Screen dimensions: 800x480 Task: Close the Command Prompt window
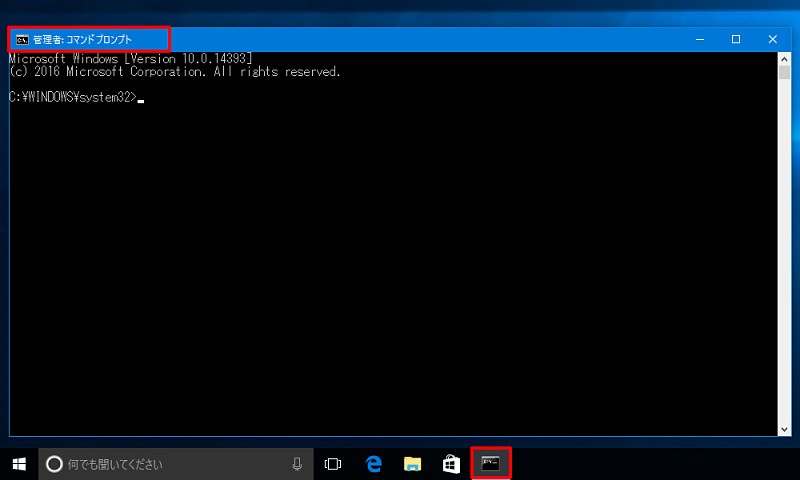(x=772, y=39)
